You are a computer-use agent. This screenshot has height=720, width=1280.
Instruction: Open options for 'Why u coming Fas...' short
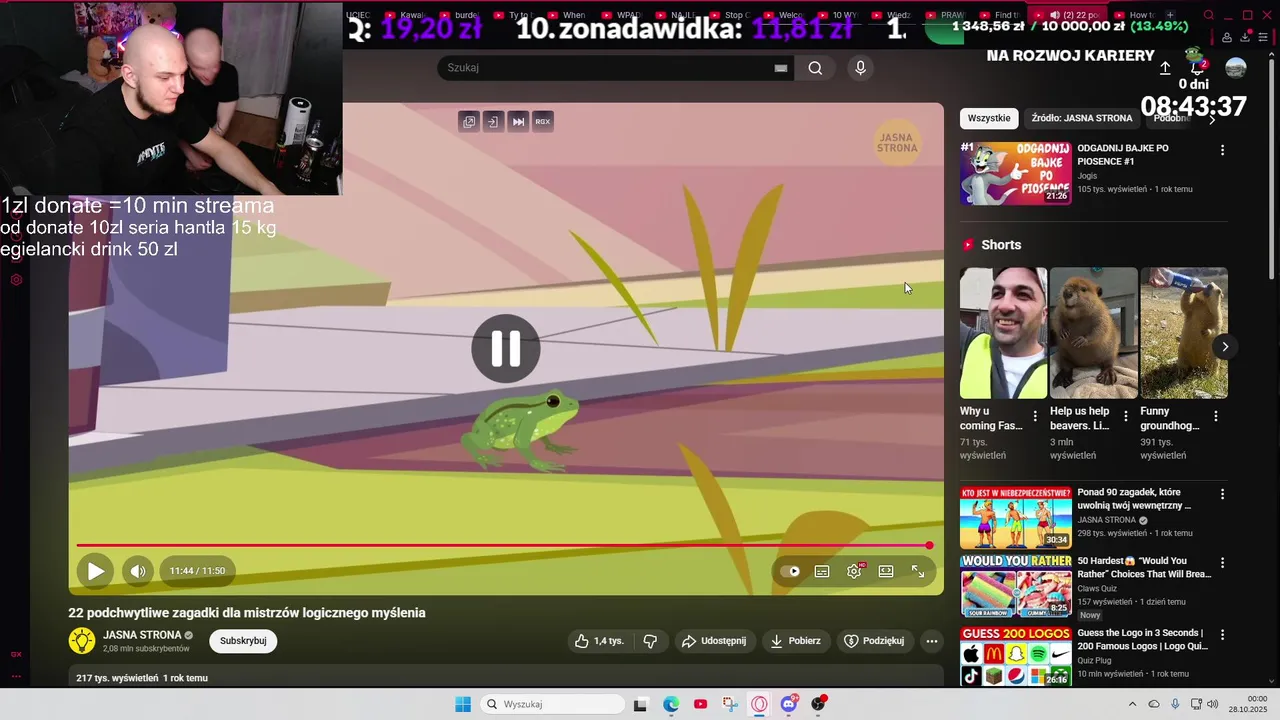tap(1035, 416)
